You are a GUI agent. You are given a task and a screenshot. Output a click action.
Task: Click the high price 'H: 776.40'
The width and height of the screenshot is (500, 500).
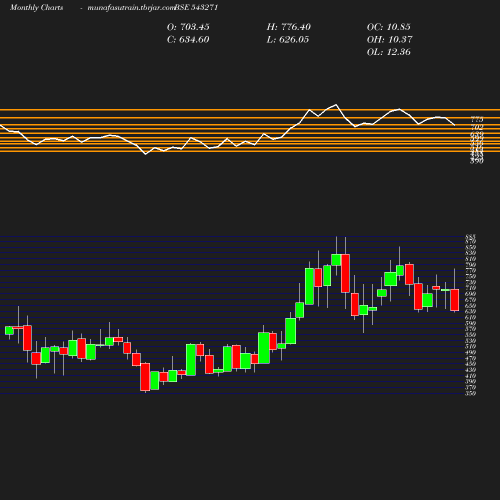tap(289, 27)
